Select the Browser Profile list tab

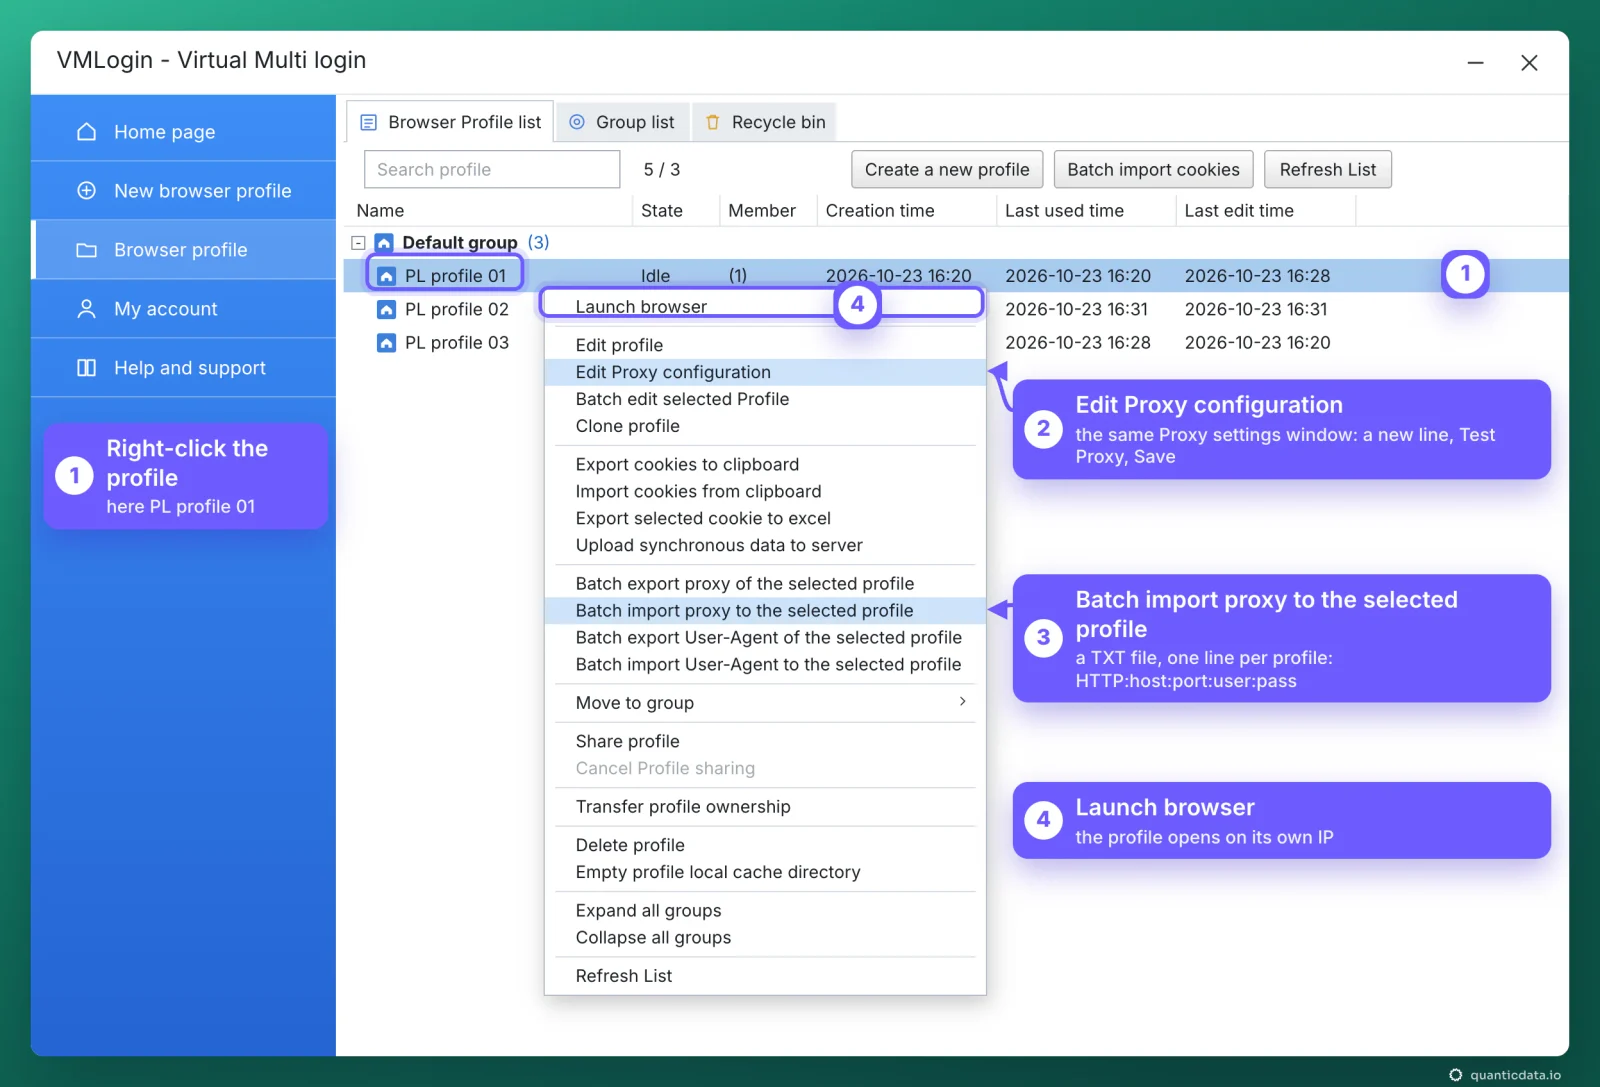click(450, 122)
